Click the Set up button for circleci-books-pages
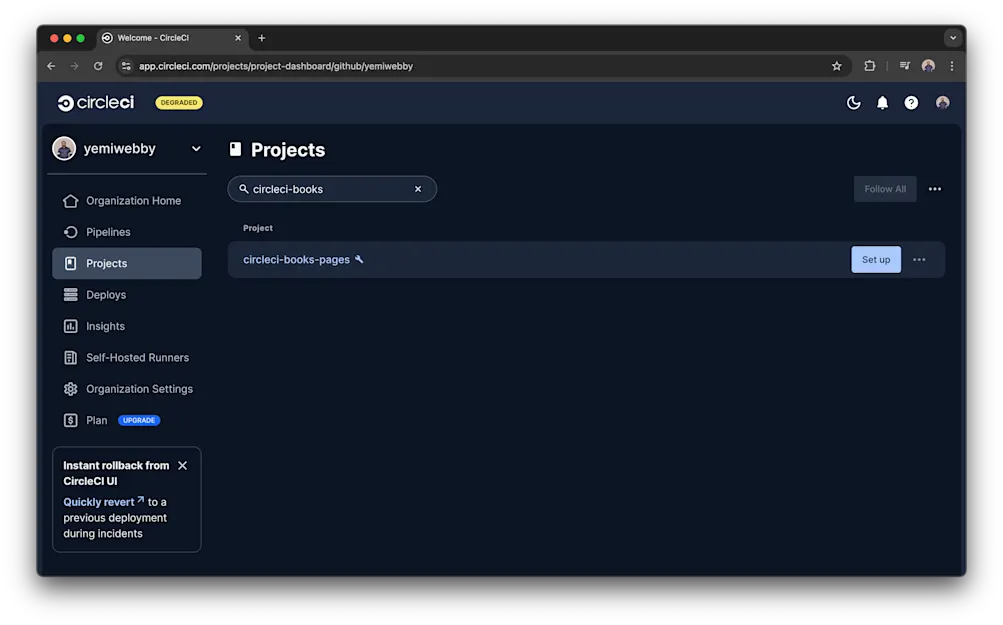 coord(875,259)
